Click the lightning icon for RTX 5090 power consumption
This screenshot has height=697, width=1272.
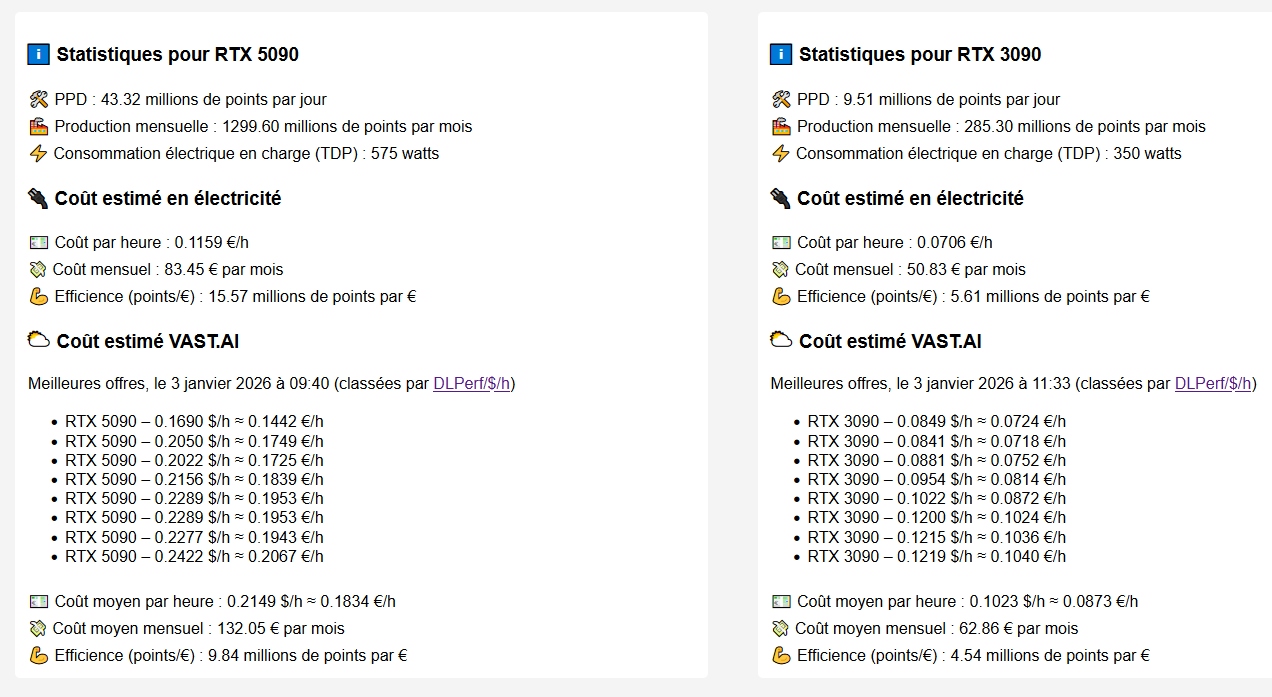coord(38,153)
